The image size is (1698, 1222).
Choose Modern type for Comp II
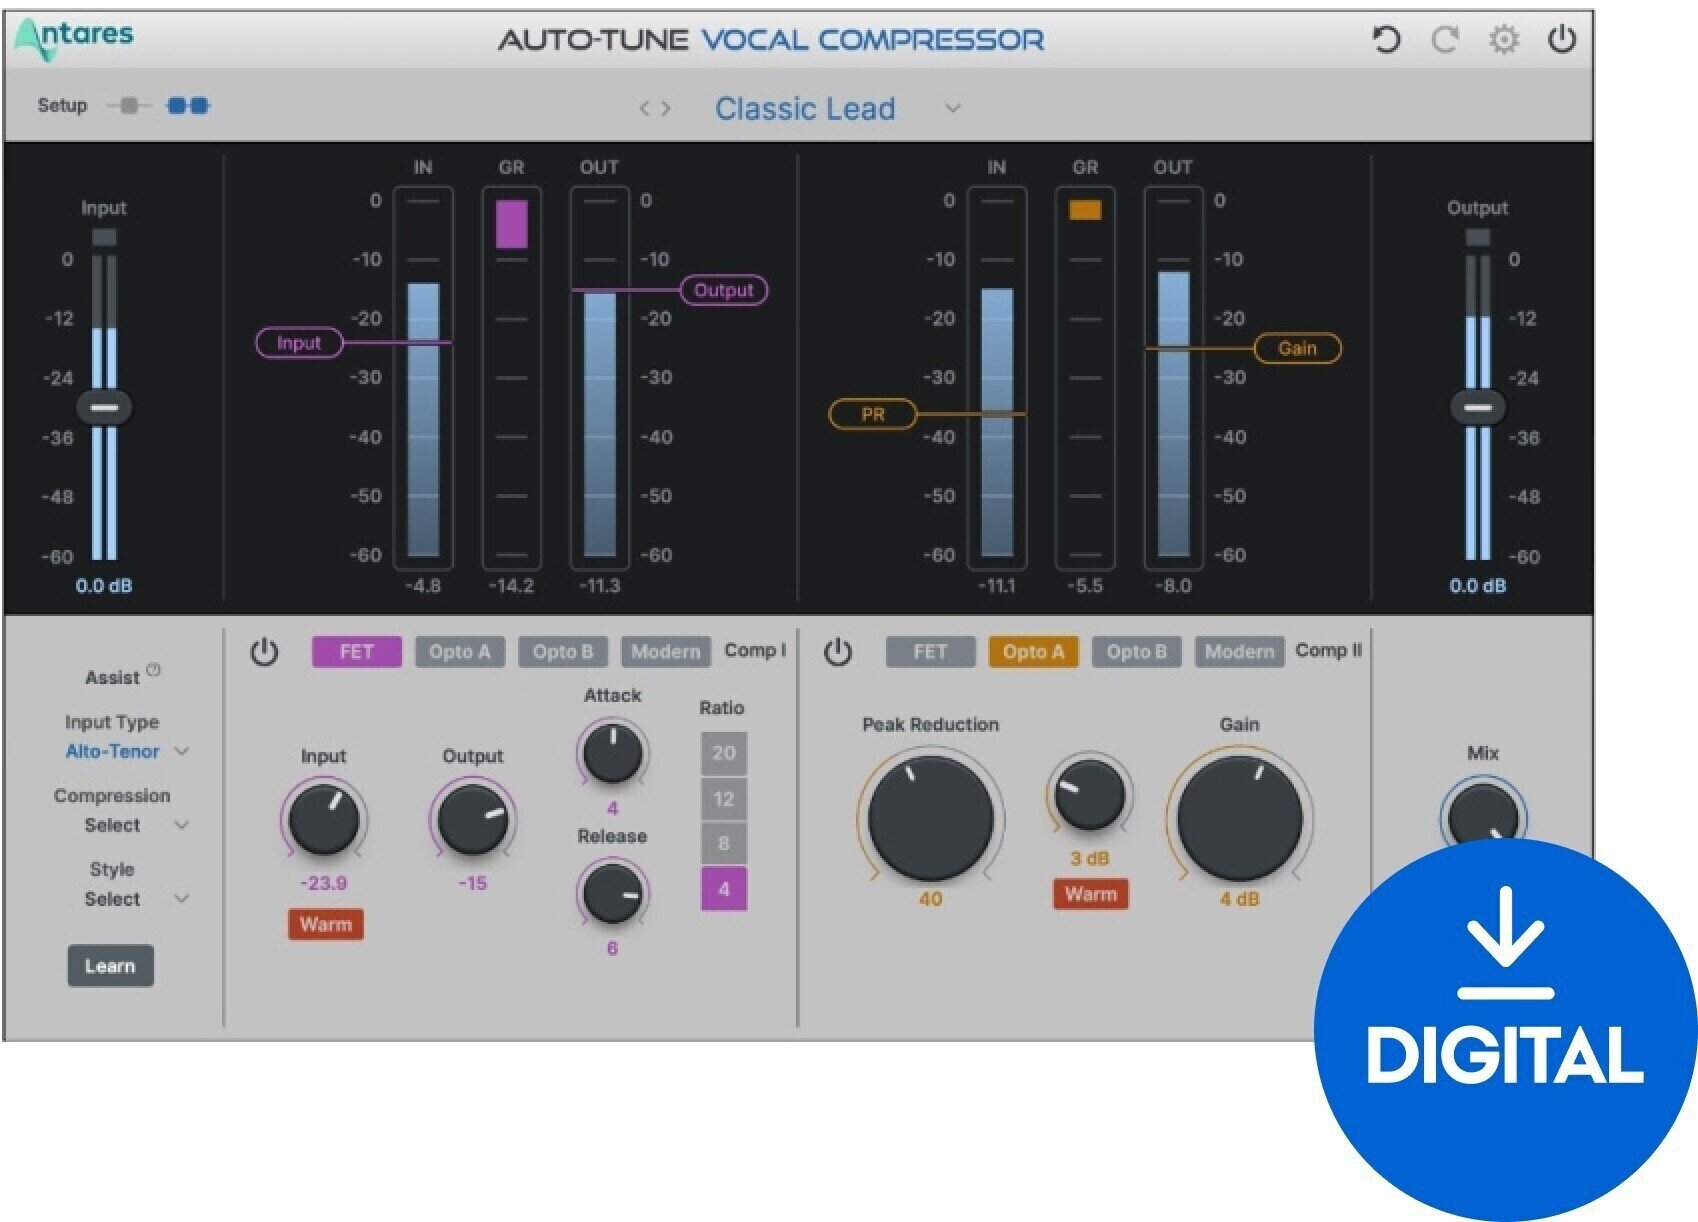(x=1240, y=652)
